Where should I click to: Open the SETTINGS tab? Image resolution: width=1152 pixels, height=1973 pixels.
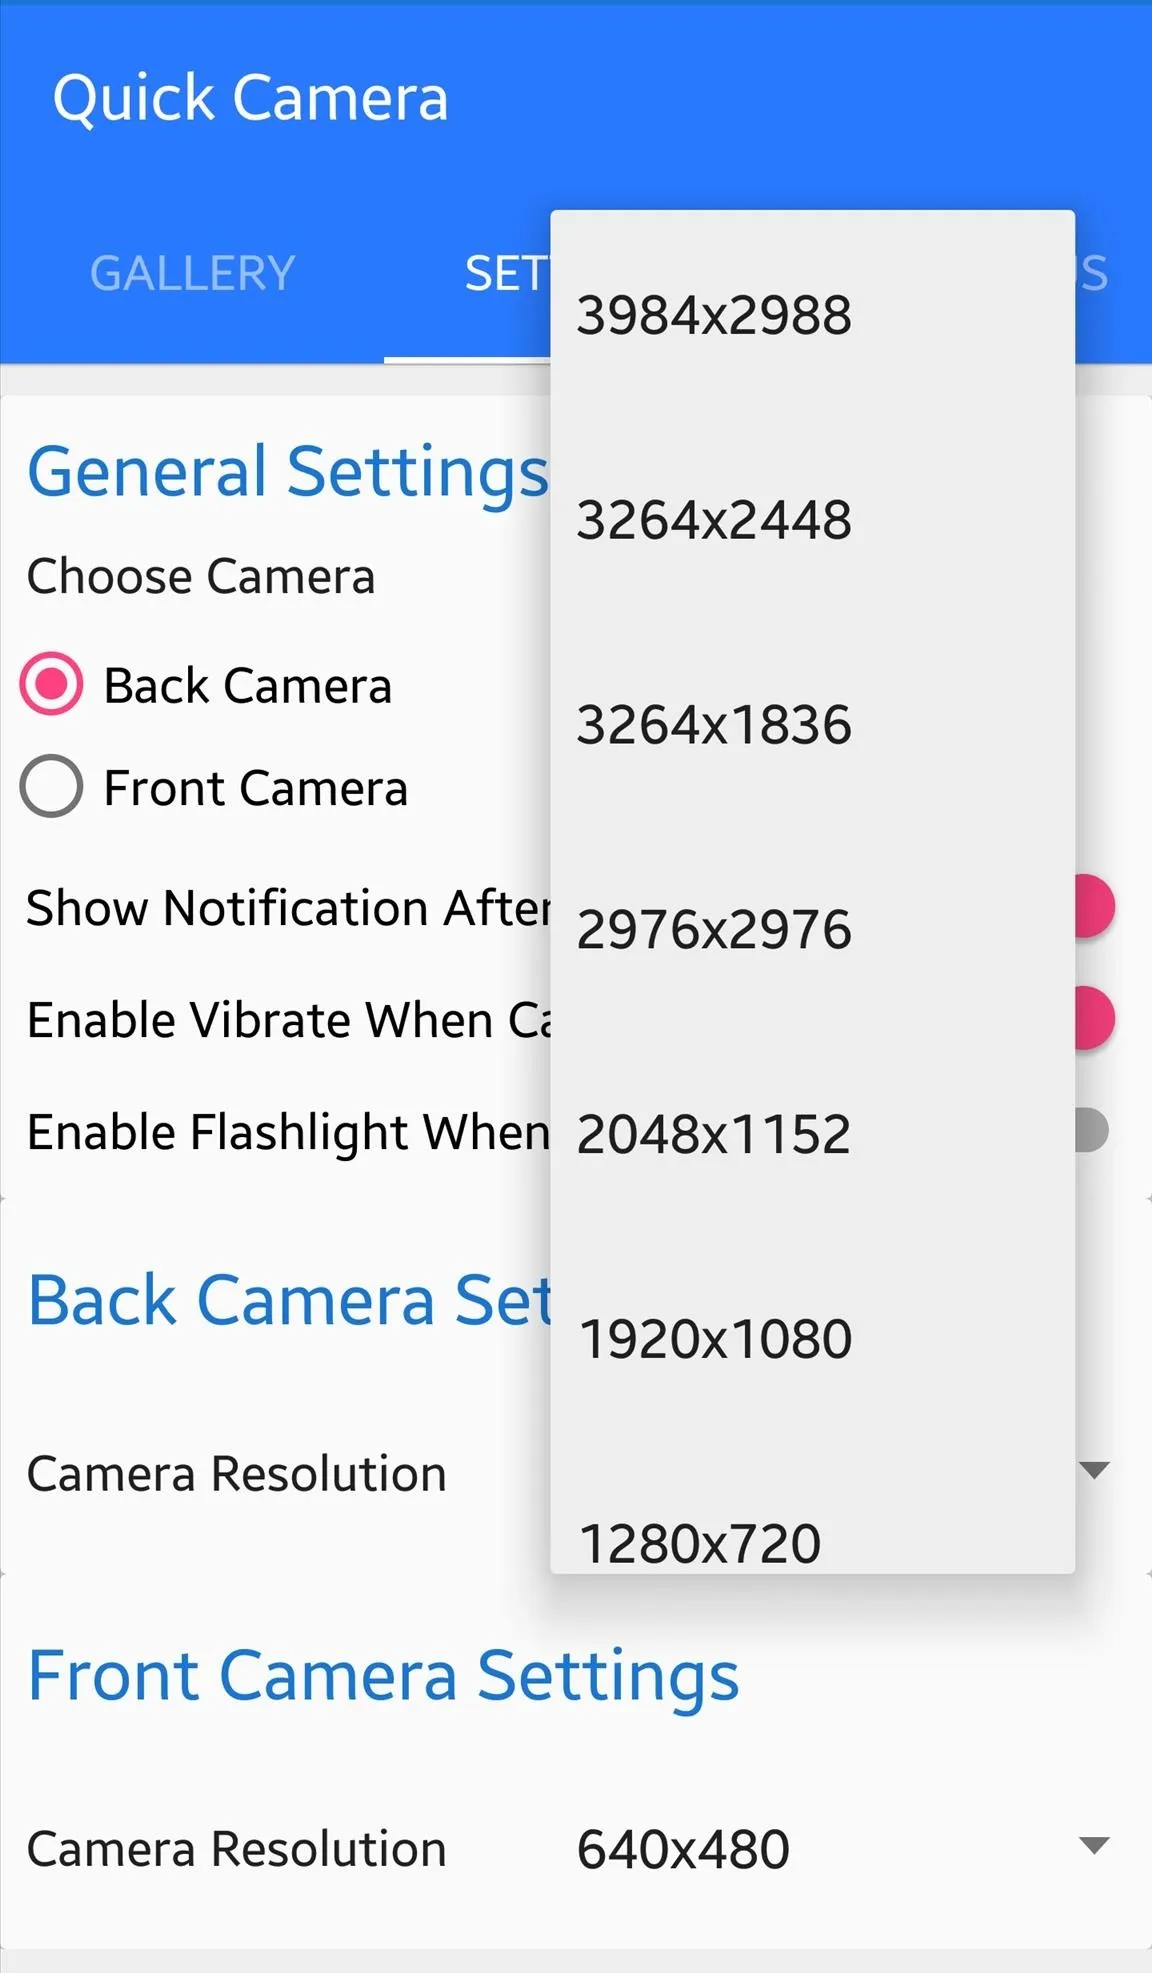tap(467, 273)
